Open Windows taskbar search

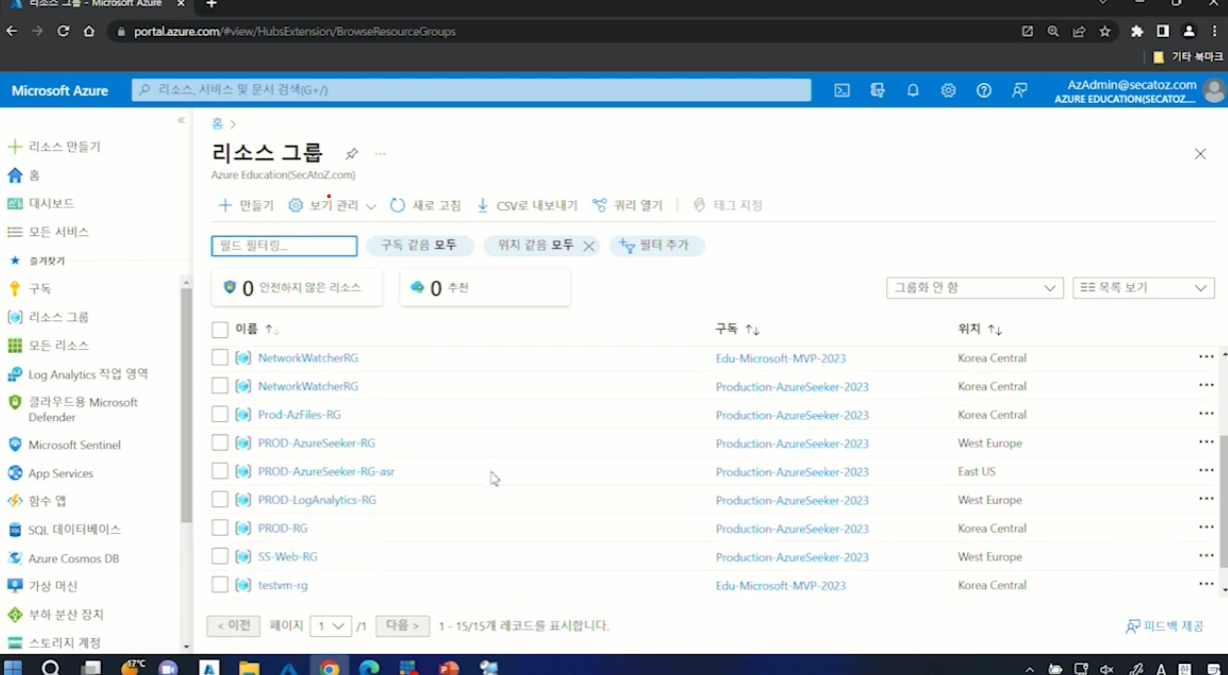click(50, 668)
